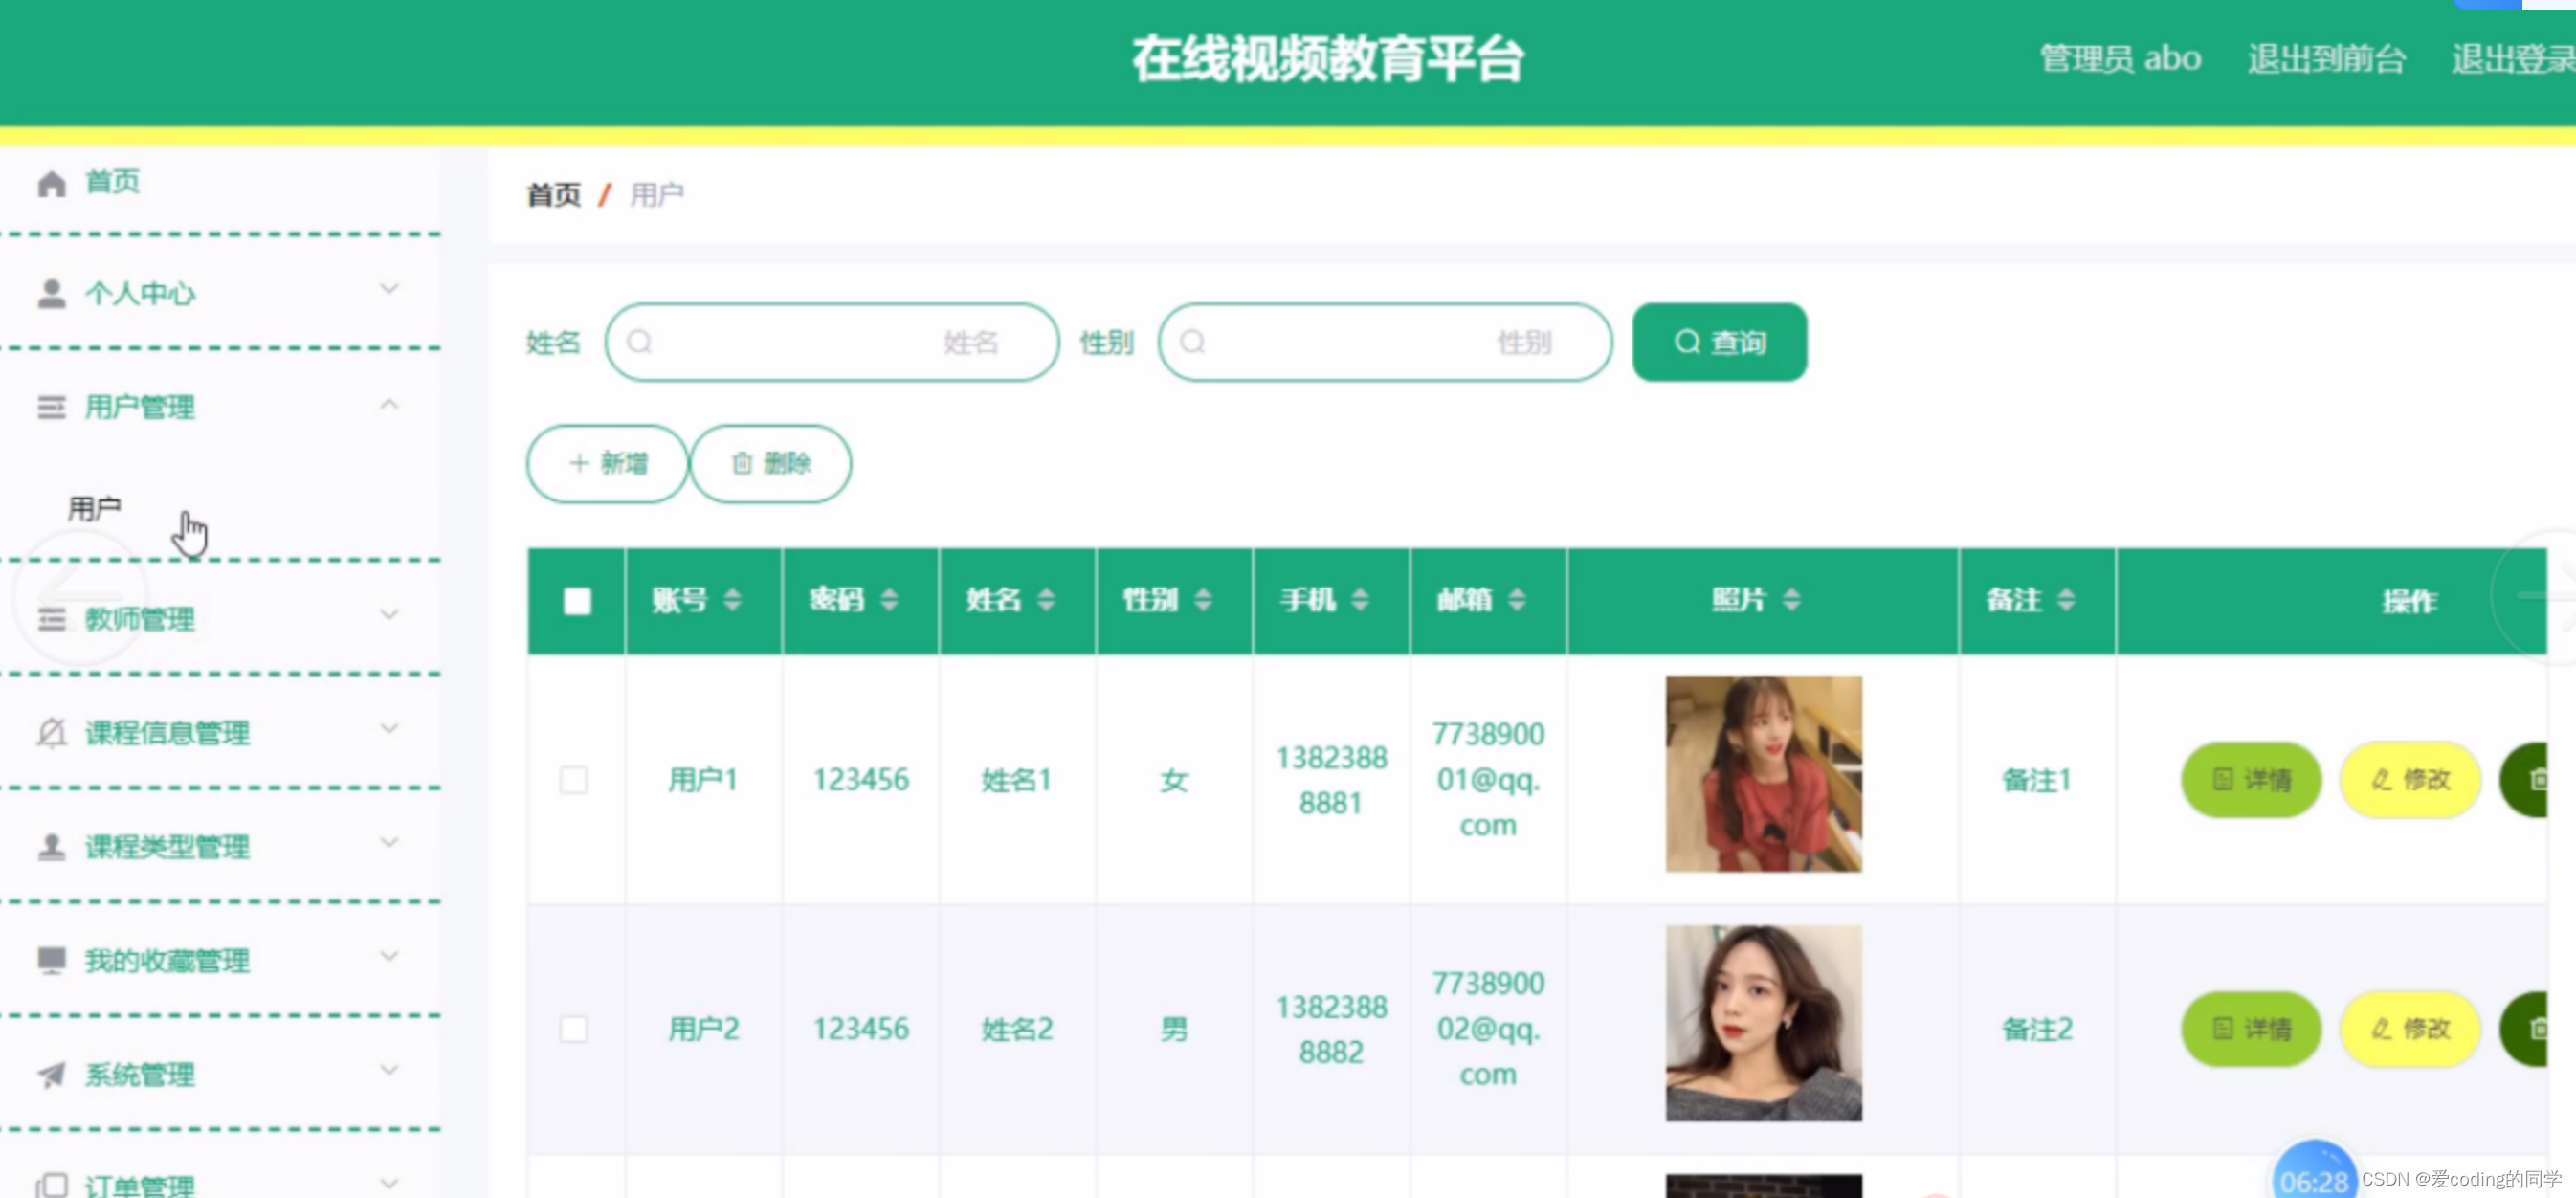This screenshot has height=1198, width=2576.
Task: Sort table by 账号 column arrows
Action: click(x=733, y=599)
